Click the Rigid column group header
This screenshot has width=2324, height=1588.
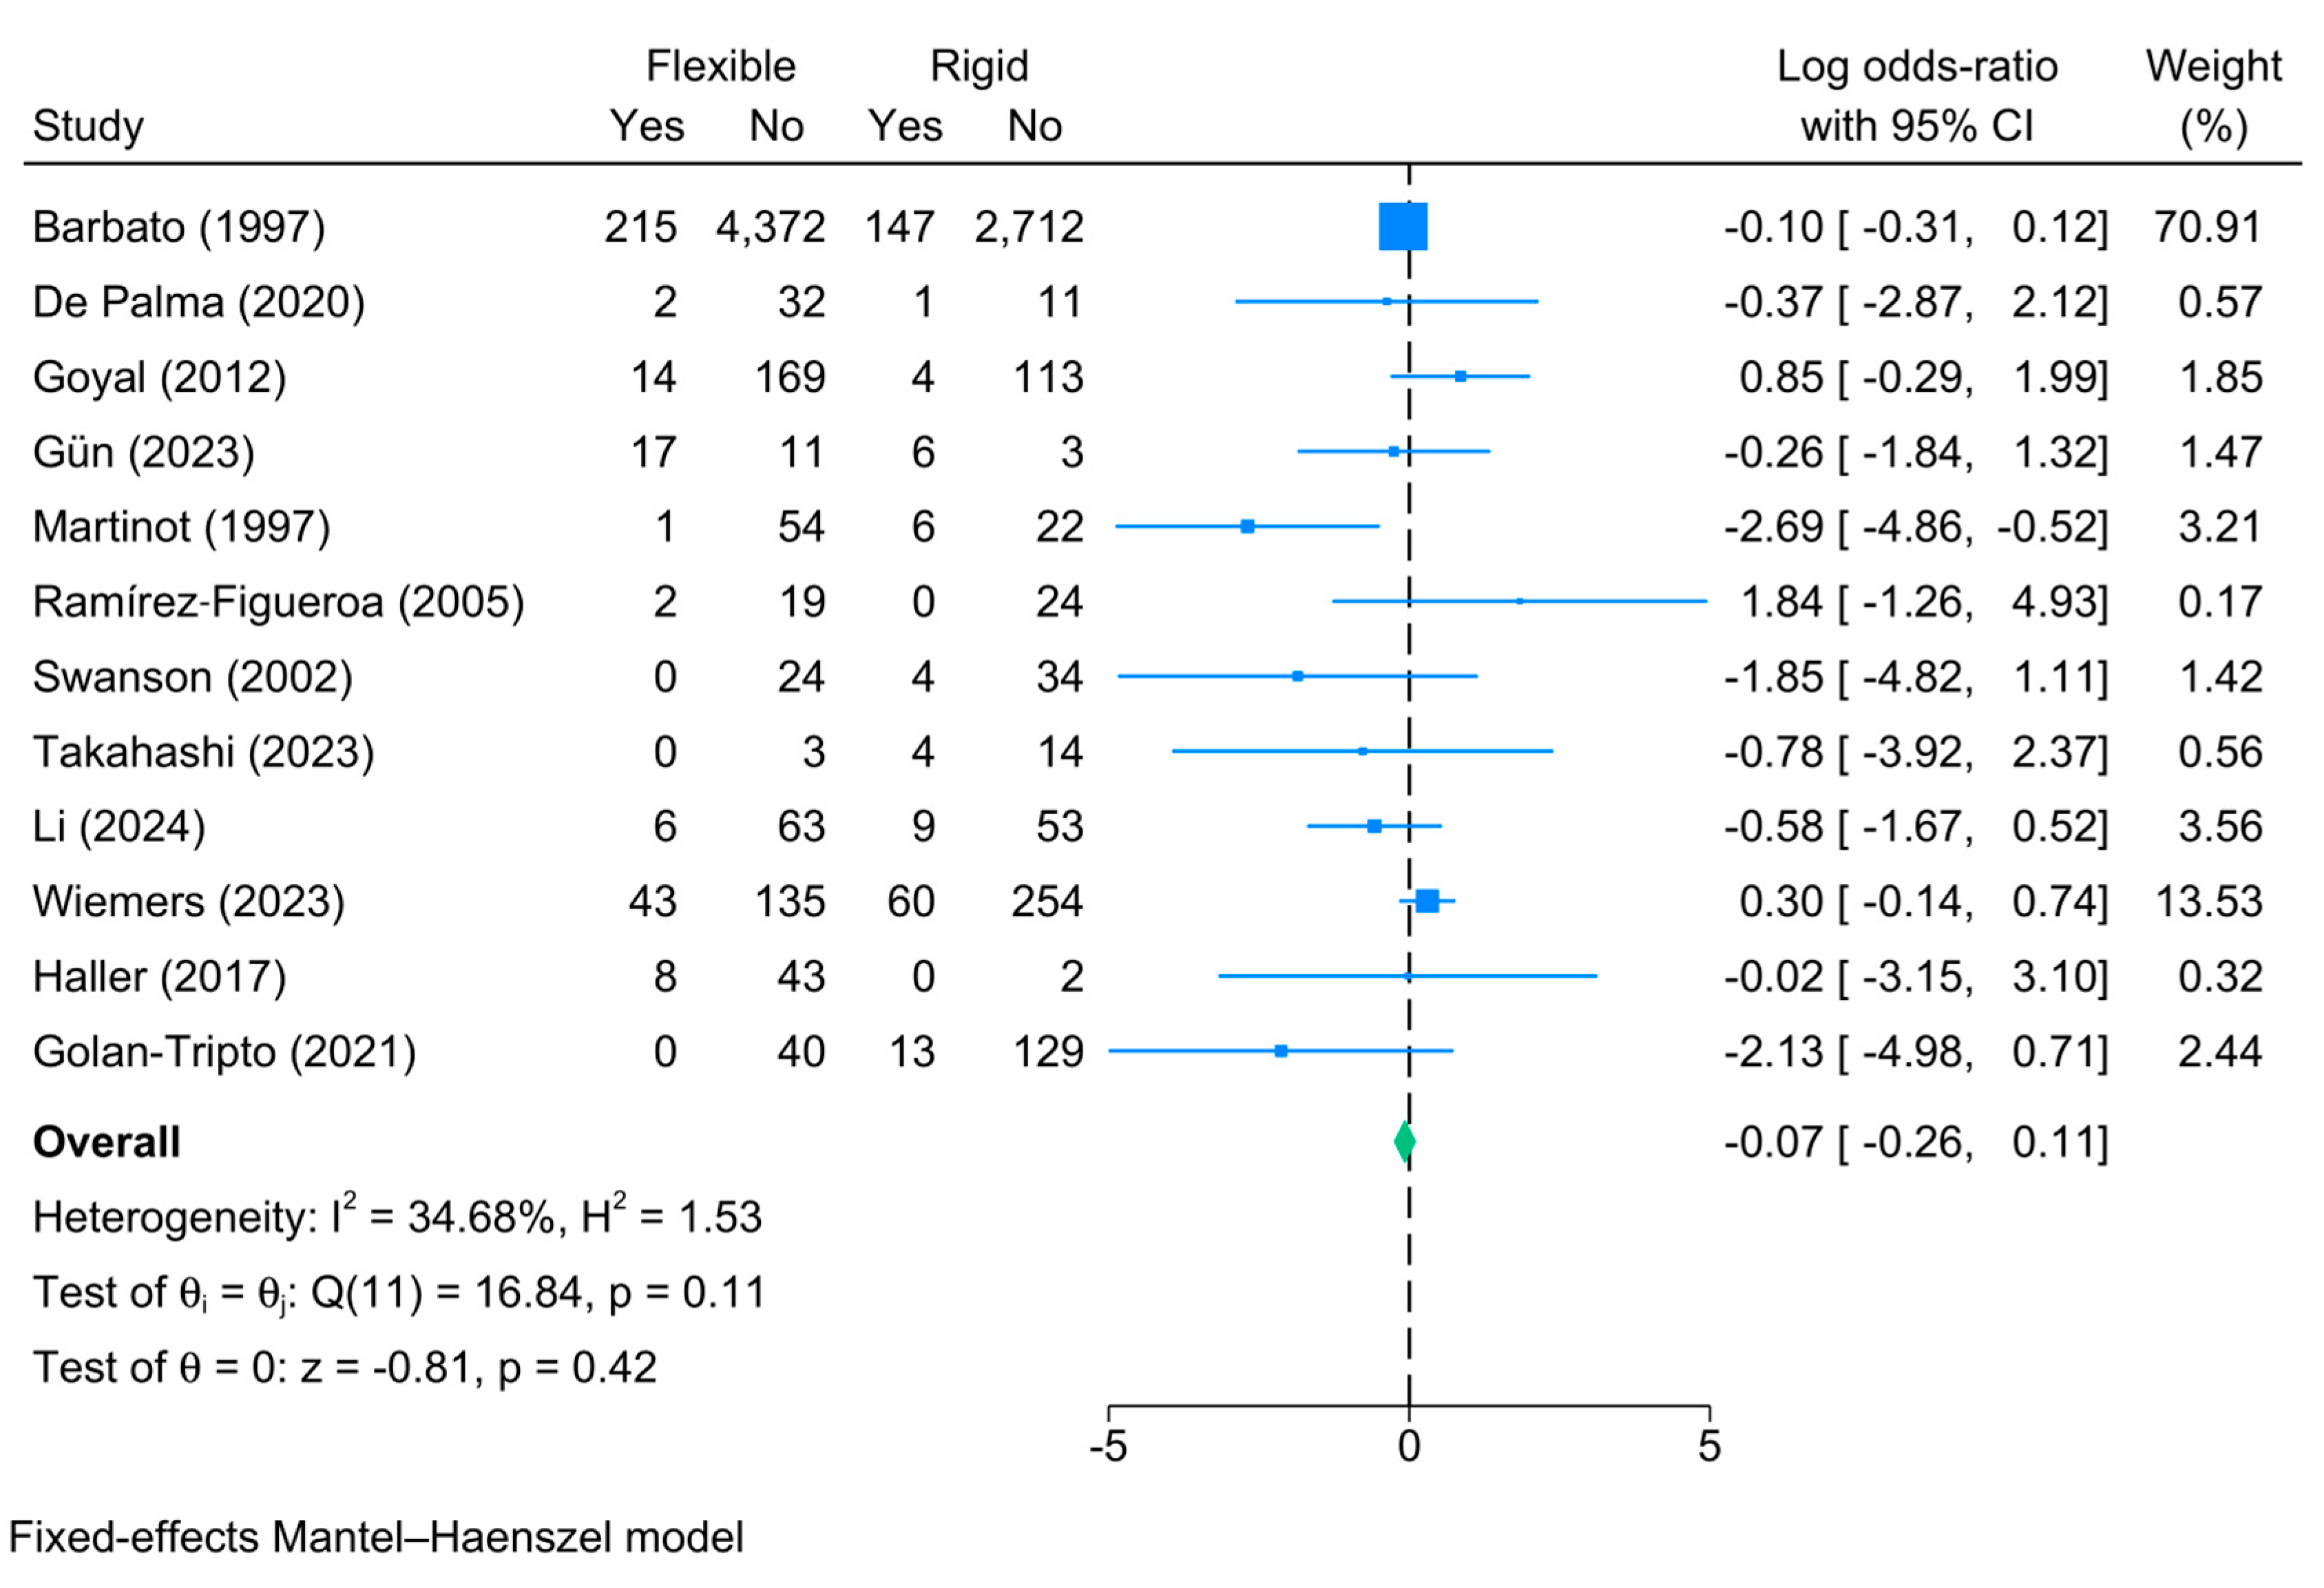978,67
